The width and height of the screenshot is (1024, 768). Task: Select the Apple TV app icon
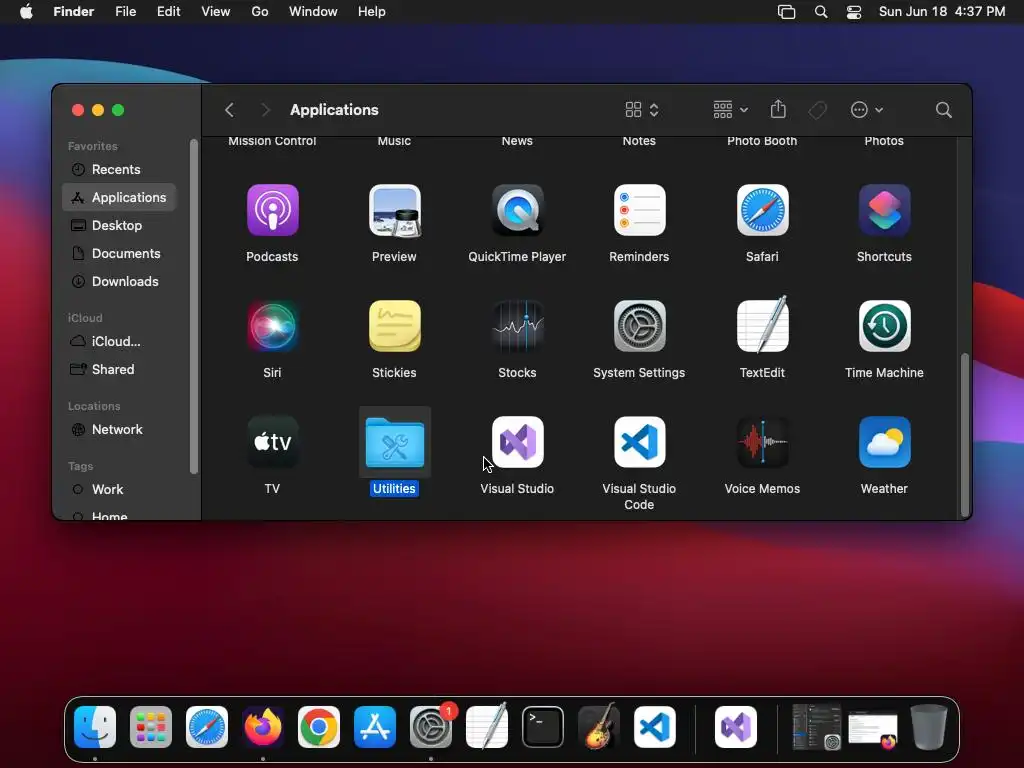pyautogui.click(x=272, y=442)
